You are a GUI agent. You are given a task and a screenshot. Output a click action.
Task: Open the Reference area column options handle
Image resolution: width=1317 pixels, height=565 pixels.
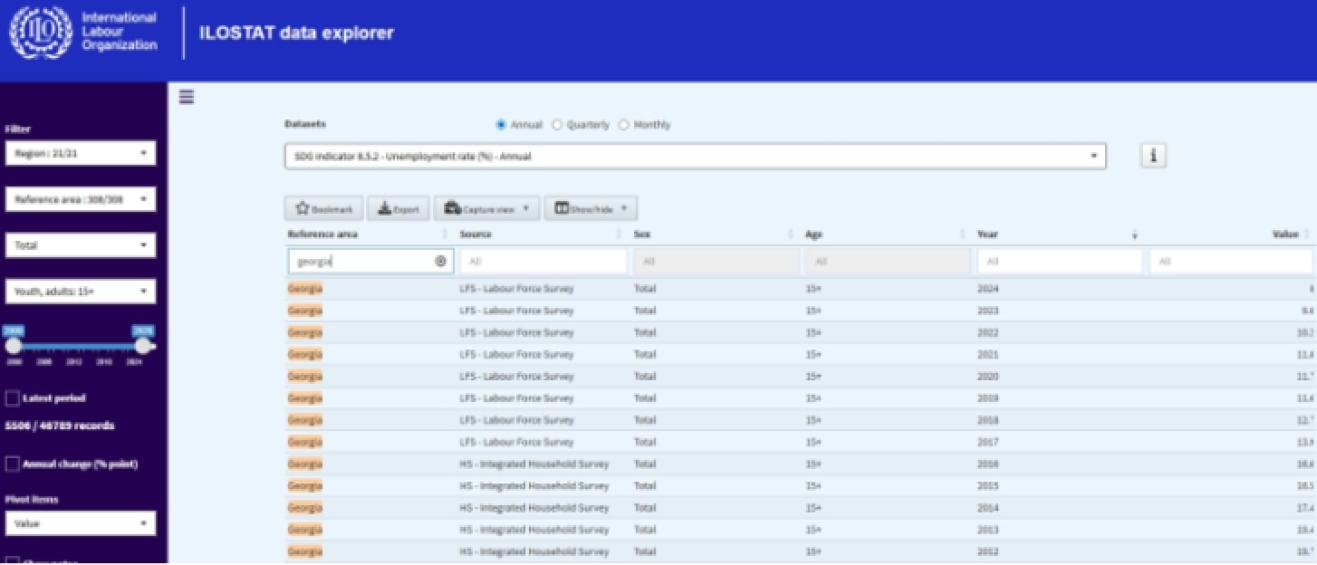[x=445, y=234]
